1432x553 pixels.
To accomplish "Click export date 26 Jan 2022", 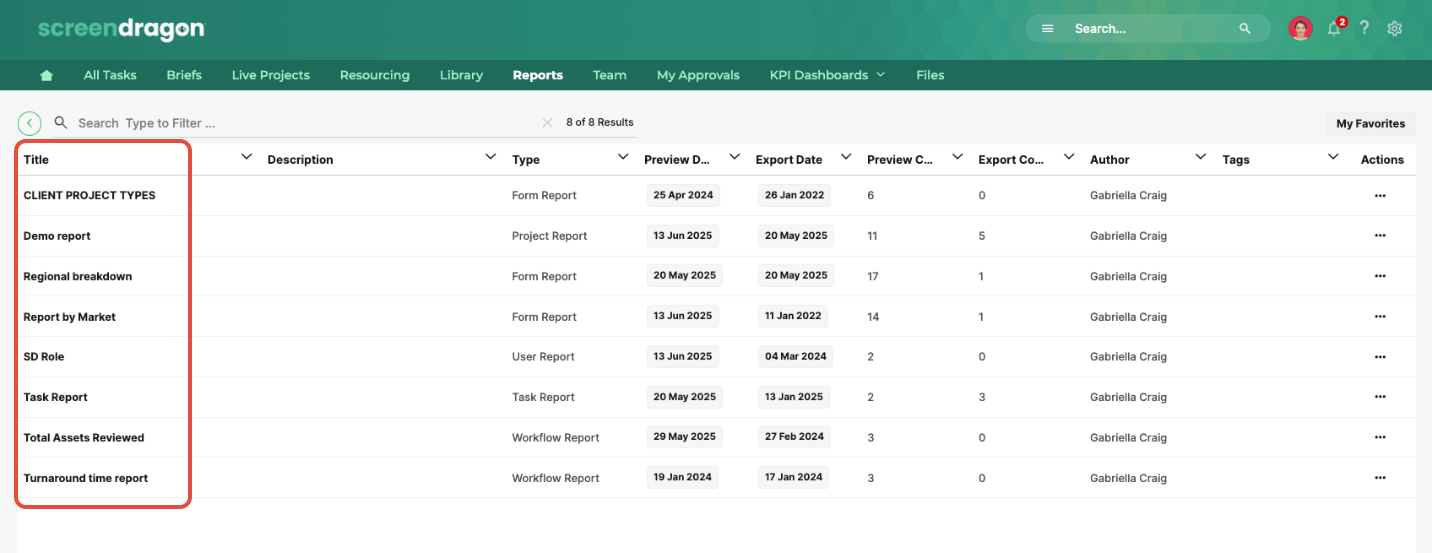I will [x=794, y=195].
